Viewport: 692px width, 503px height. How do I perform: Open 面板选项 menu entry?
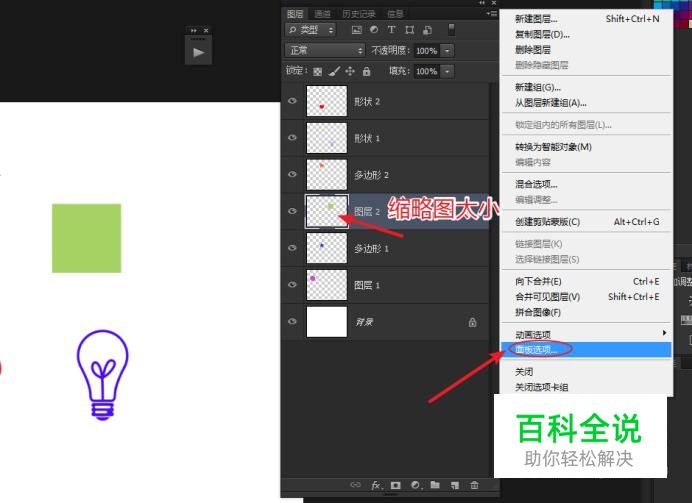[x=586, y=349]
